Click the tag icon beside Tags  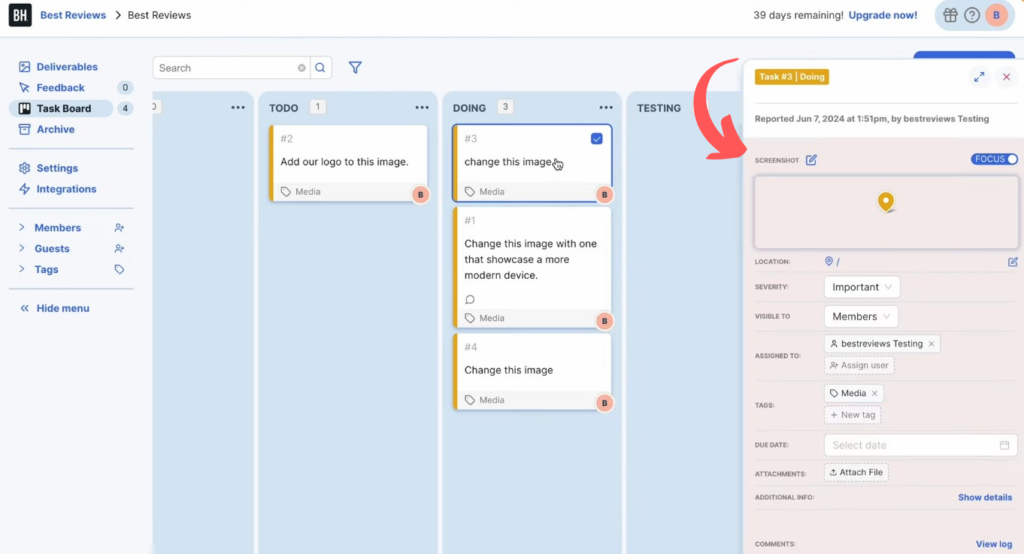[119, 269]
